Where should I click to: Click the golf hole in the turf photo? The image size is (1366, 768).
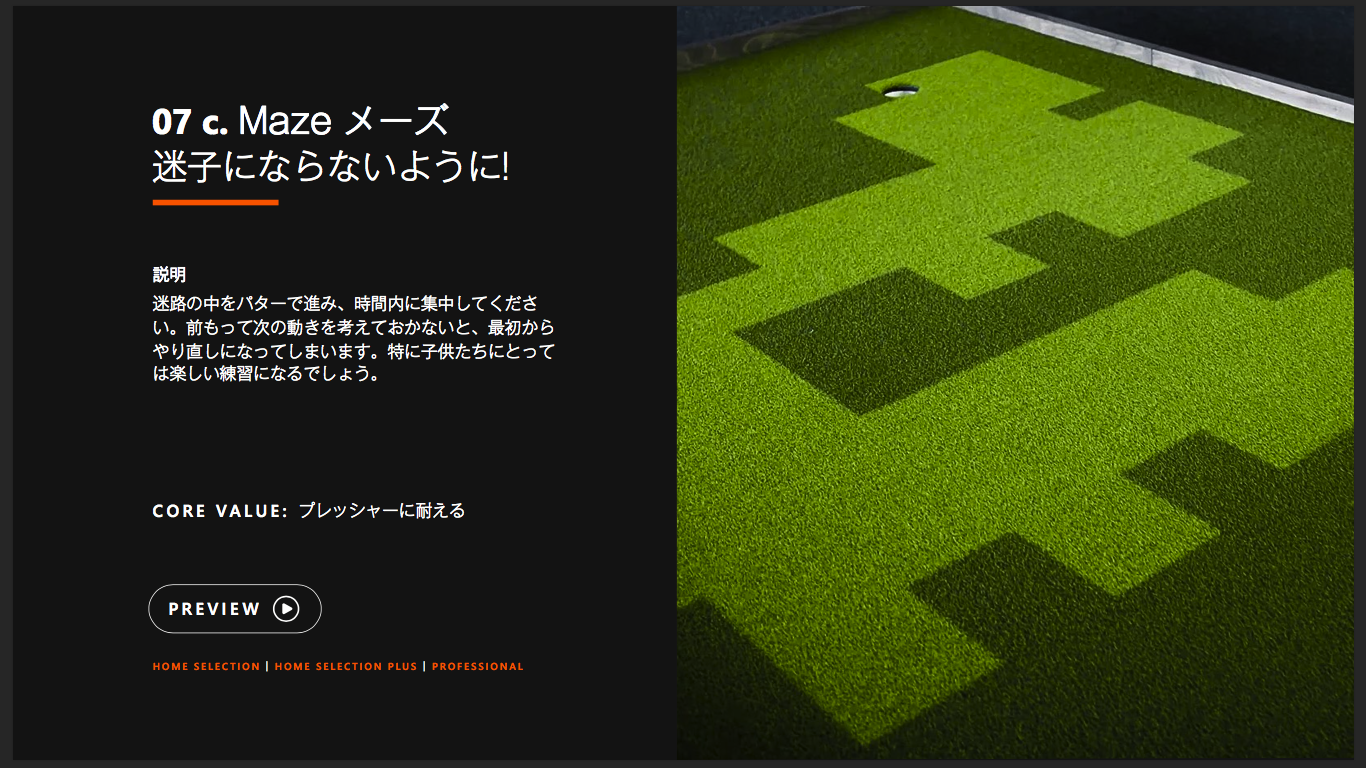point(900,90)
